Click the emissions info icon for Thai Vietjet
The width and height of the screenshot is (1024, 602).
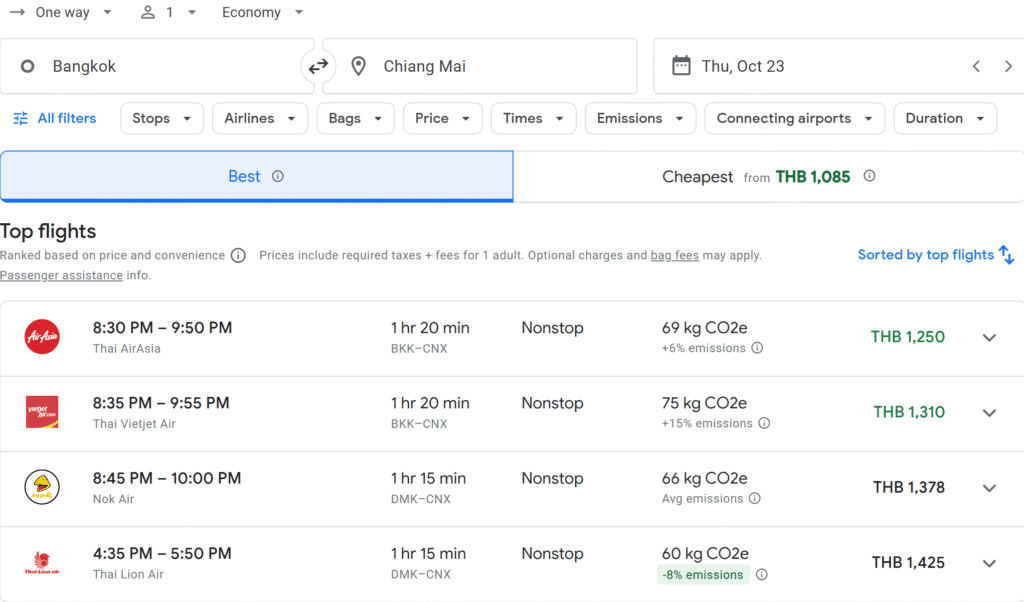point(764,423)
